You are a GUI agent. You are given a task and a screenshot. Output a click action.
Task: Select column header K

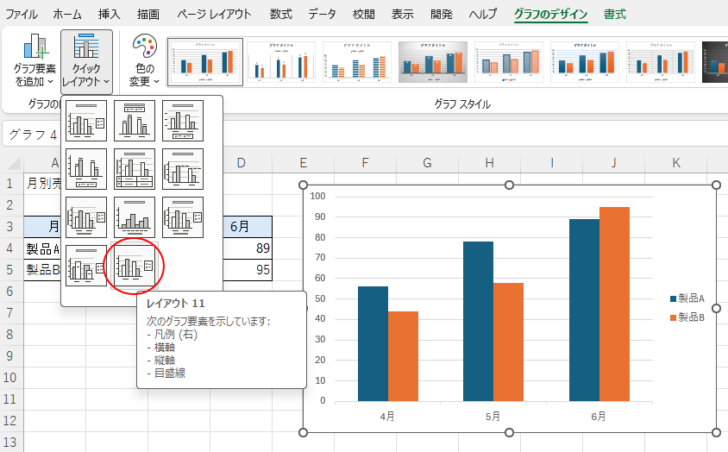(x=676, y=163)
